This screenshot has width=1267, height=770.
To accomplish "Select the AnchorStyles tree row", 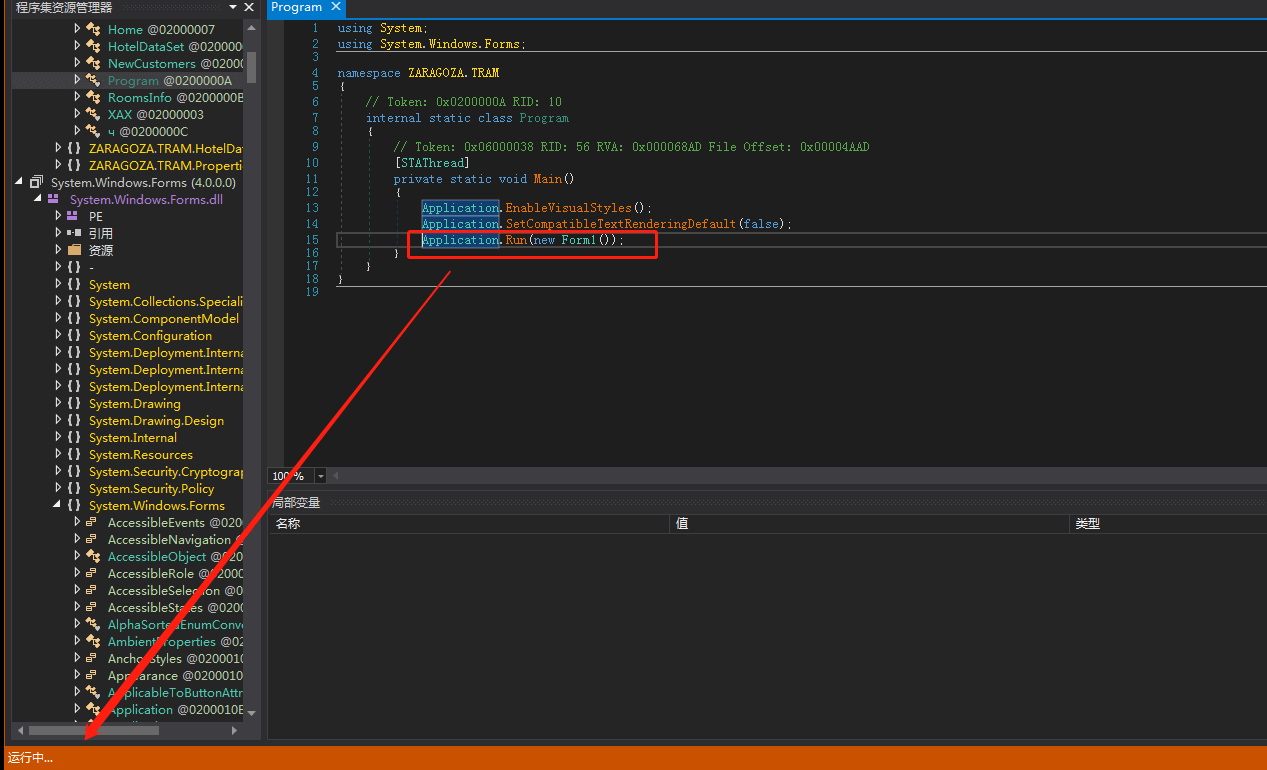I will pyautogui.click(x=128, y=658).
